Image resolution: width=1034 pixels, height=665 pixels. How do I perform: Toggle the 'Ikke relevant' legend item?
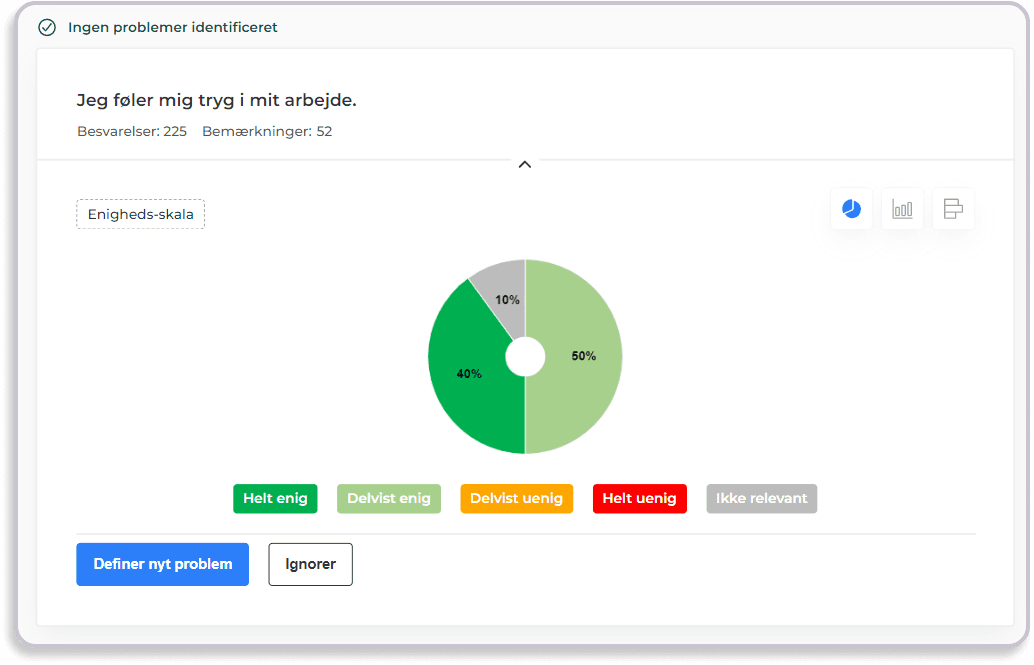coord(761,498)
